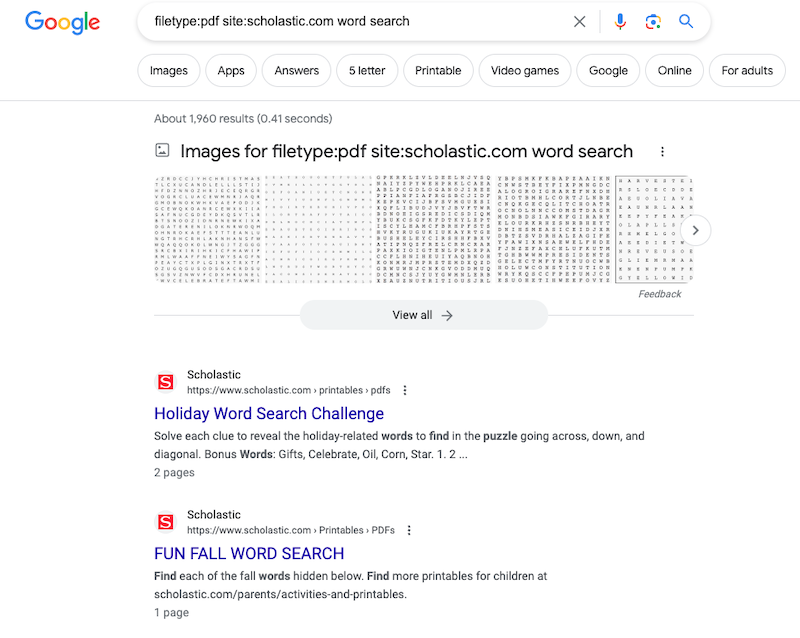The width and height of the screenshot is (800, 638).
Task: Advance the image carousel with the right arrow
Action: point(695,230)
